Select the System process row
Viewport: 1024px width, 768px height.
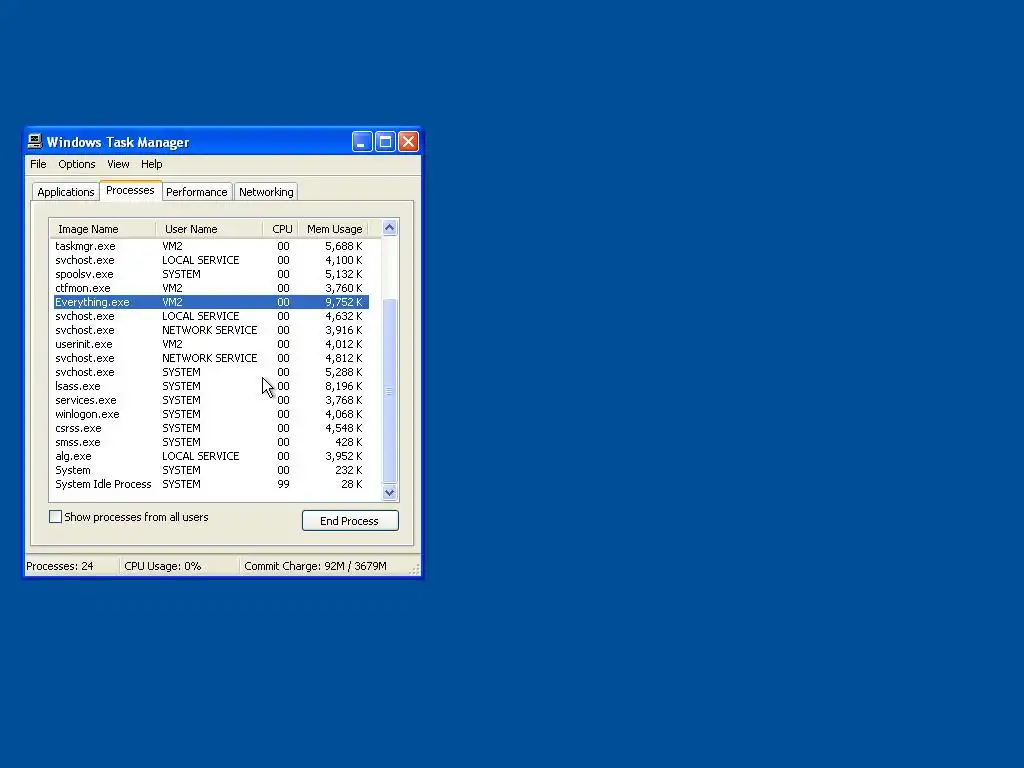pos(211,470)
